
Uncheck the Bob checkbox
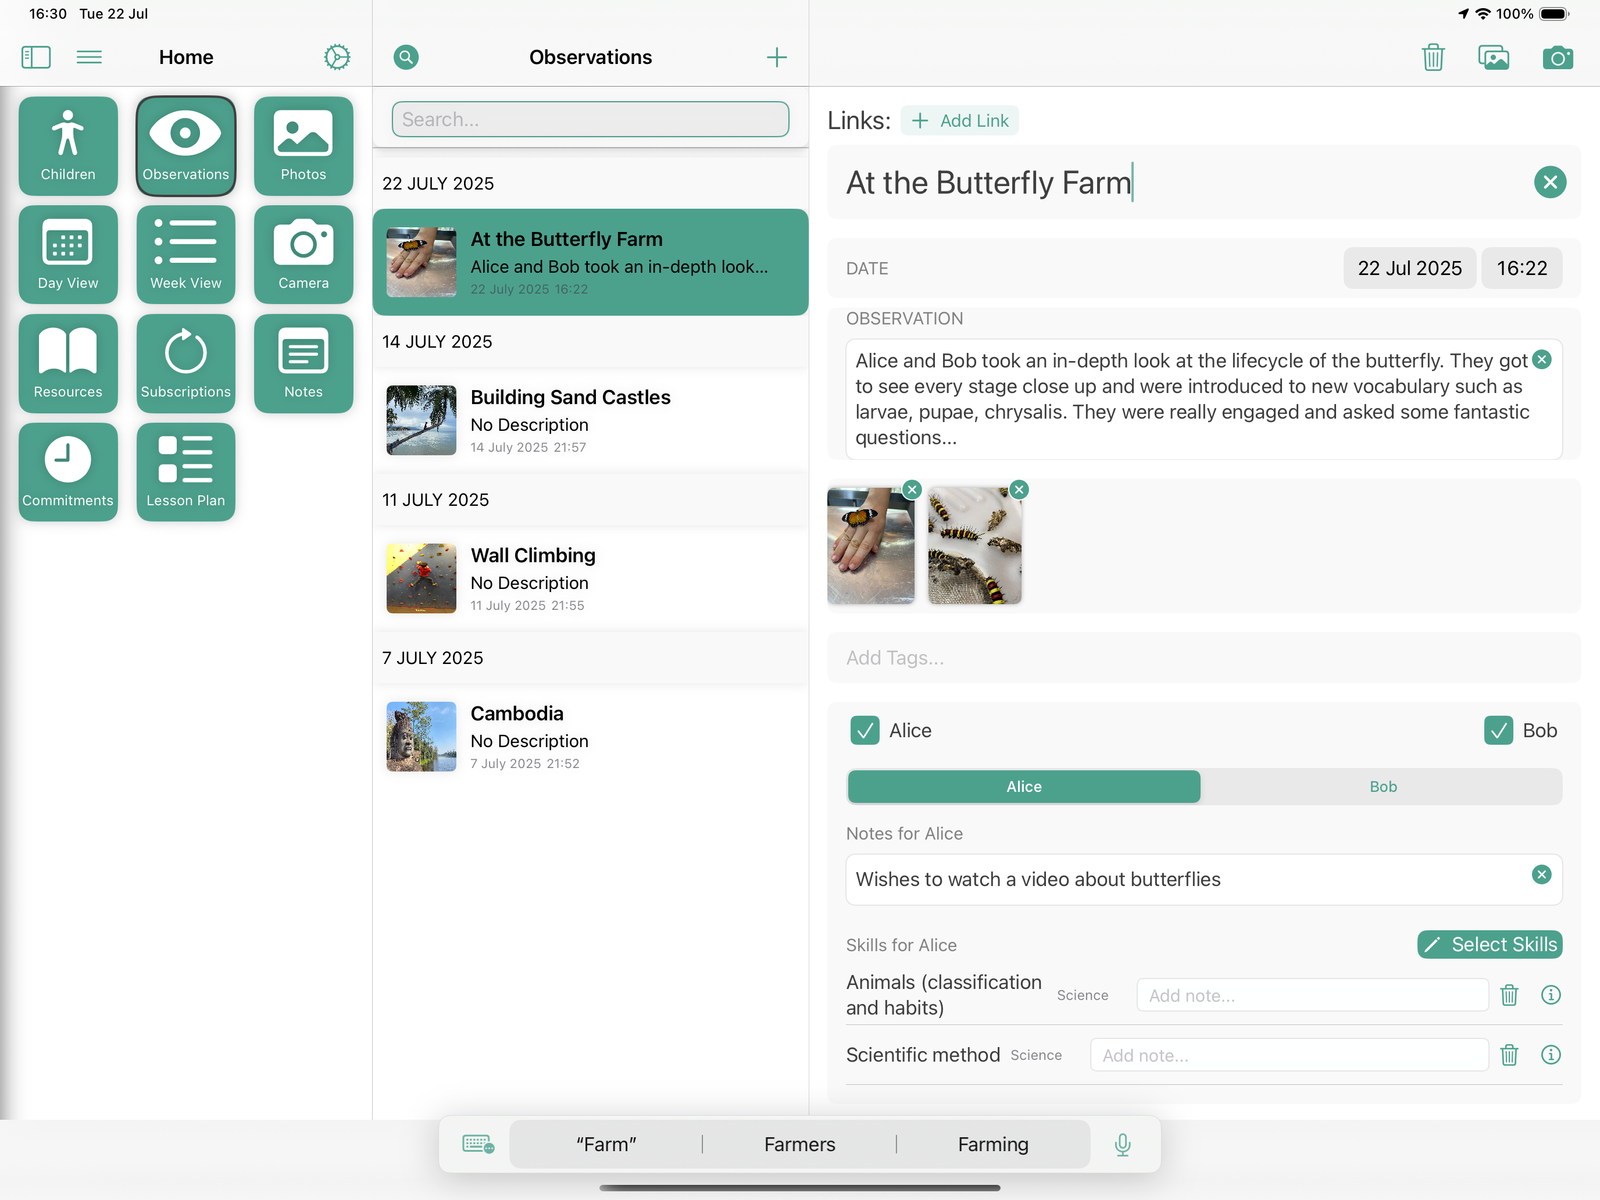1498,731
